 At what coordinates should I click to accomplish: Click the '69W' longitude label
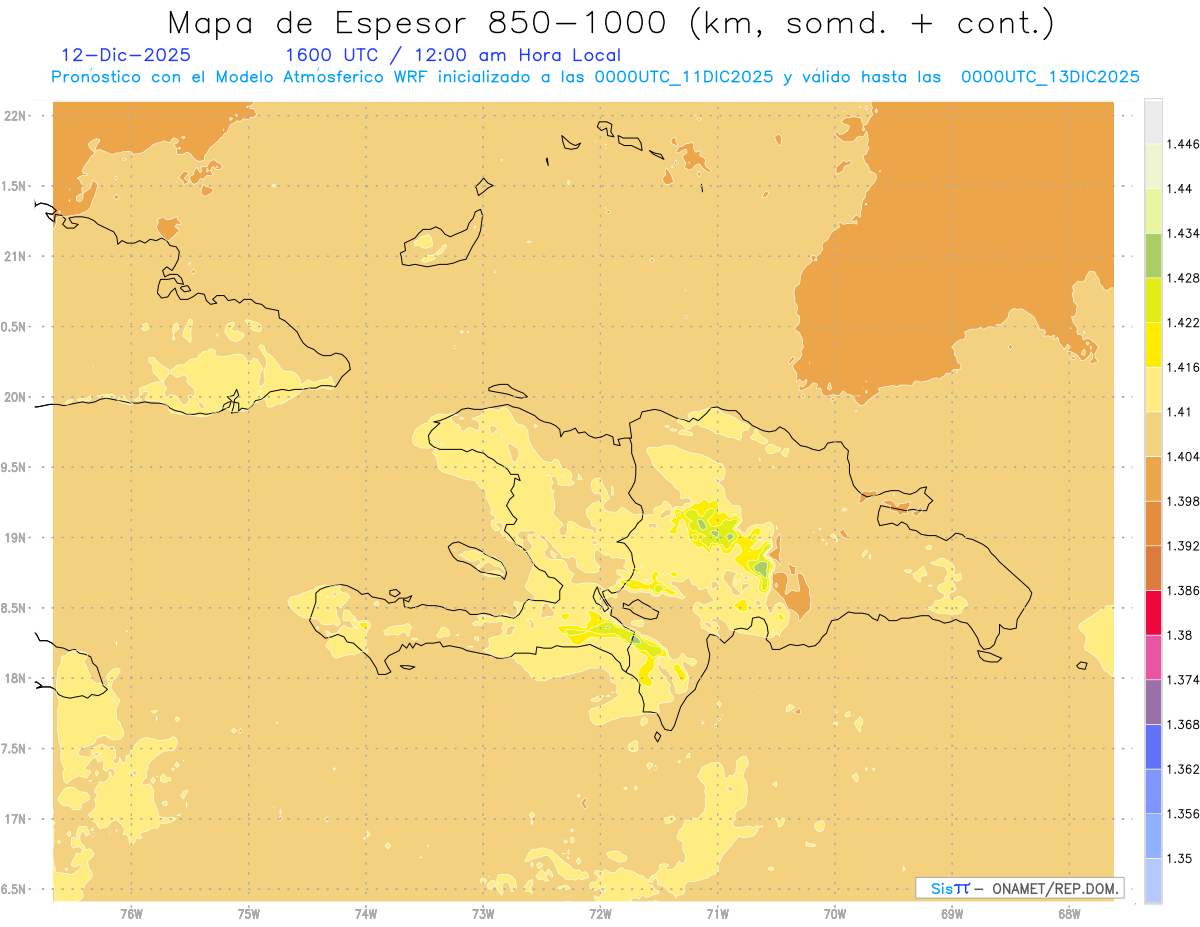952,914
